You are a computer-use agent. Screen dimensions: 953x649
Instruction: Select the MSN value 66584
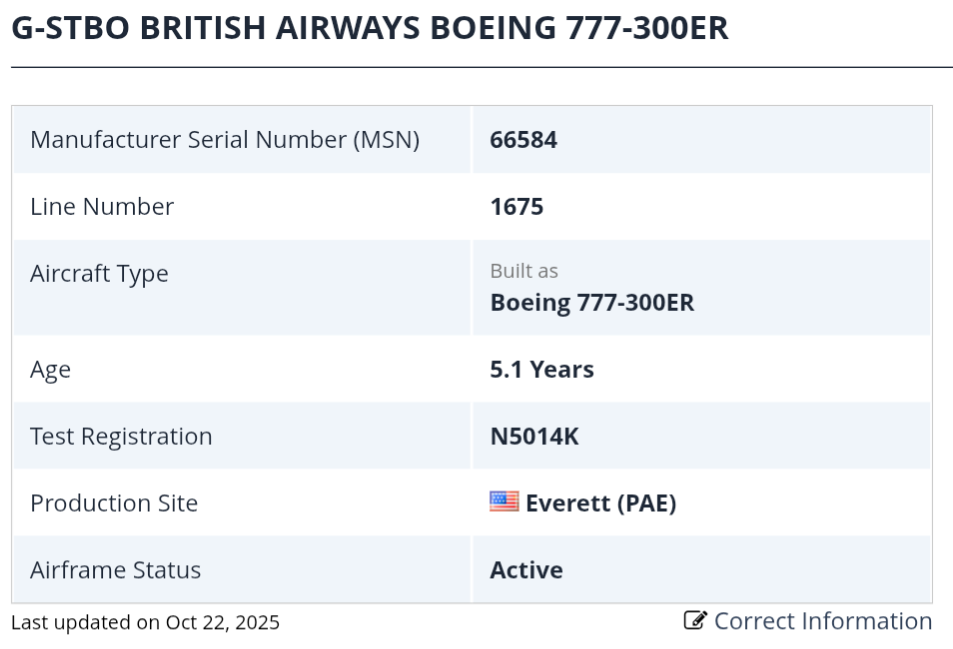tap(523, 140)
